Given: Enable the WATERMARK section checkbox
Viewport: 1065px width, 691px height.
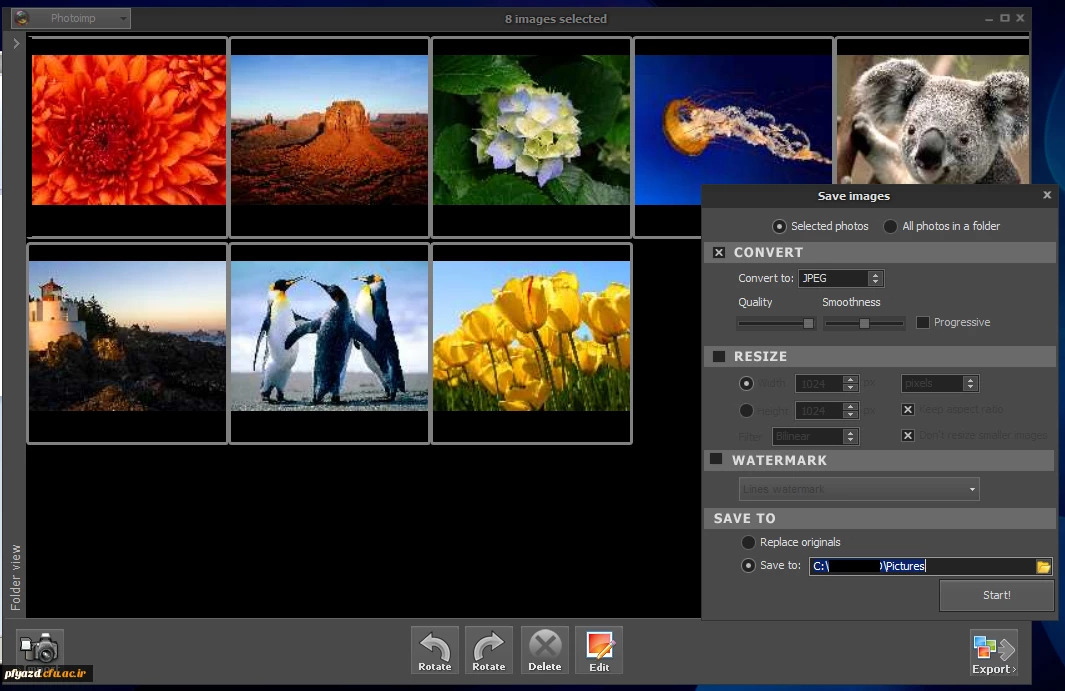Looking at the screenshot, I should pos(716,460).
